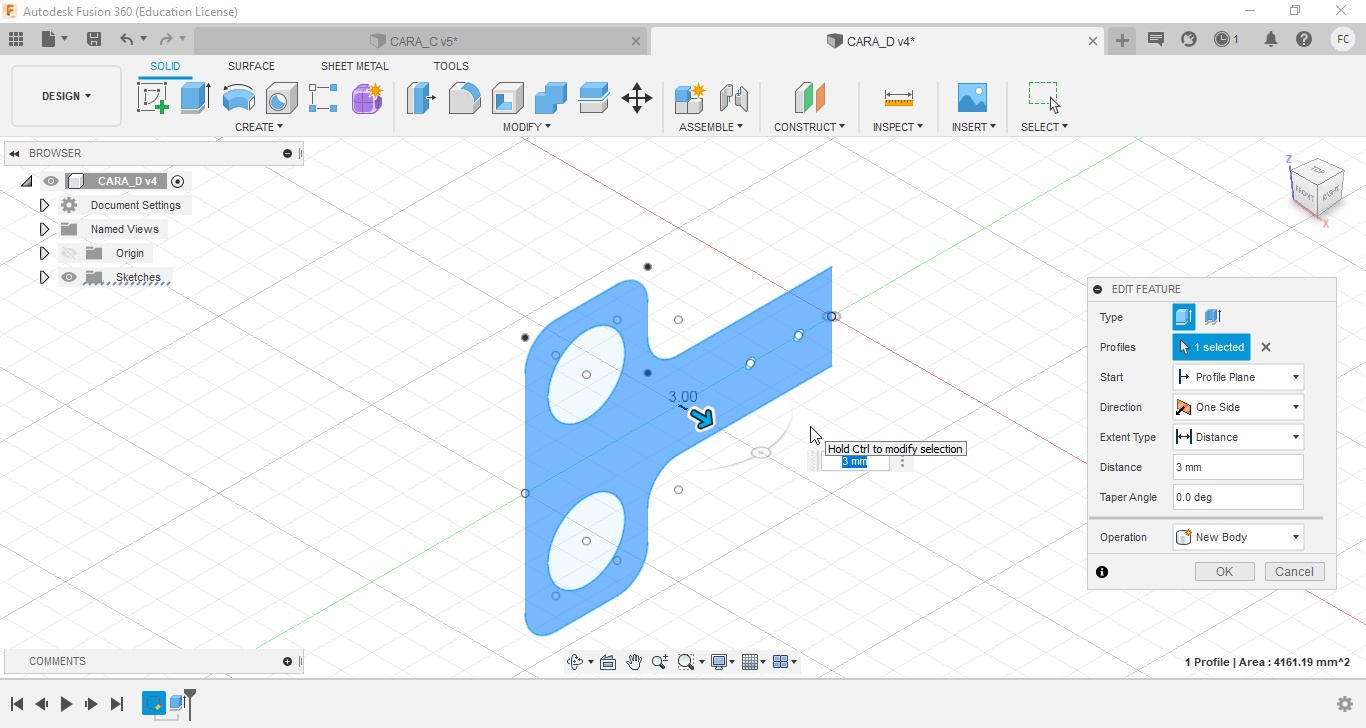Select the Press Pull tool
Viewport: 1366px width, 728px height.
pyautogui.click(x=421, y=97)
